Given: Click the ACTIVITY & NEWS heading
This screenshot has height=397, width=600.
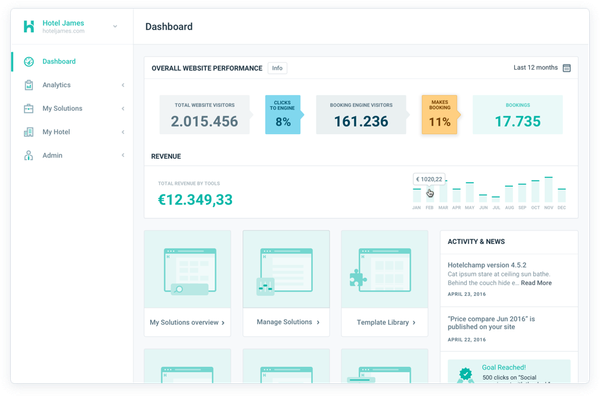Looking at the screenshot, I should (x=476, y=242).
